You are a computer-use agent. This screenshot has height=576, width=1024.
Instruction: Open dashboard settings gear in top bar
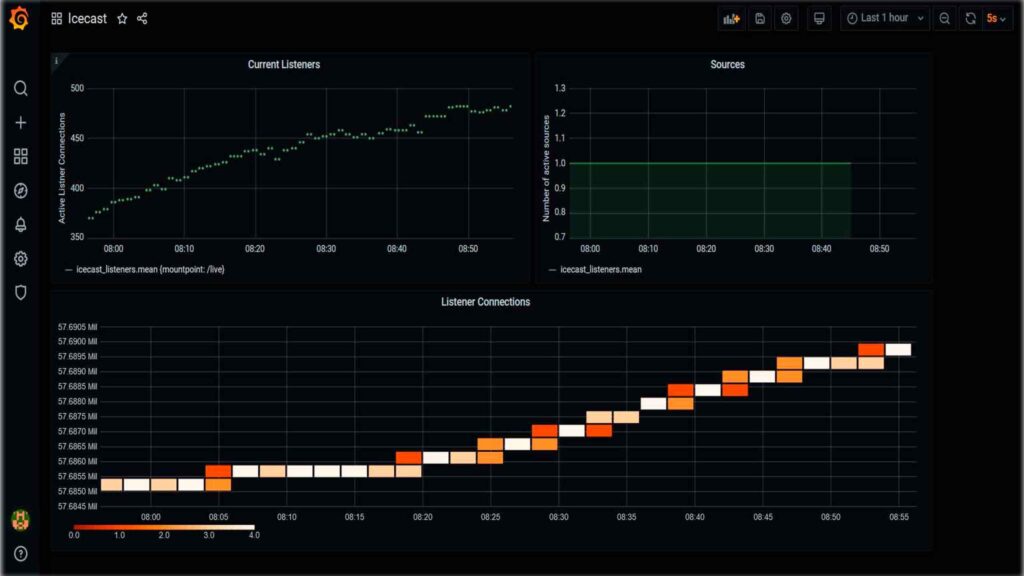click(786, 19)
